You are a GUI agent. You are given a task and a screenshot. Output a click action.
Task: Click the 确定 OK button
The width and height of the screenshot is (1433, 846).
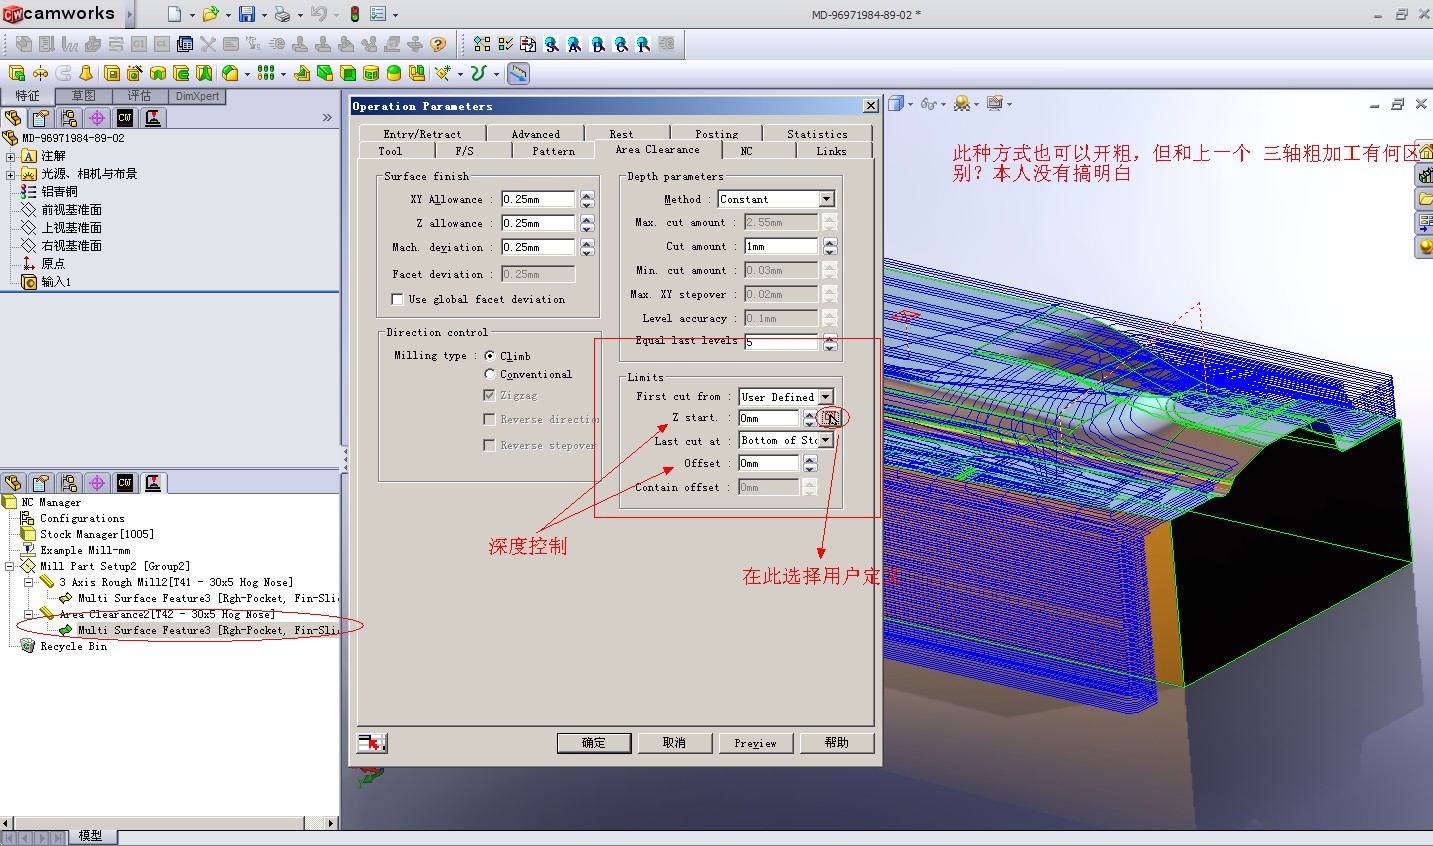pos(594,743)
